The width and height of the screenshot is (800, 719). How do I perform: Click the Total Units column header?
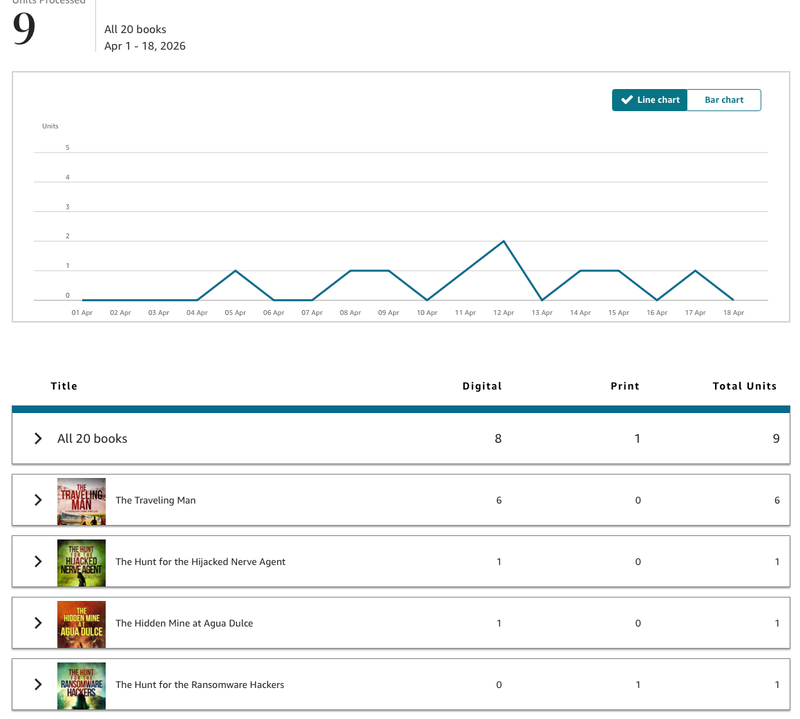tap(744, 386)
